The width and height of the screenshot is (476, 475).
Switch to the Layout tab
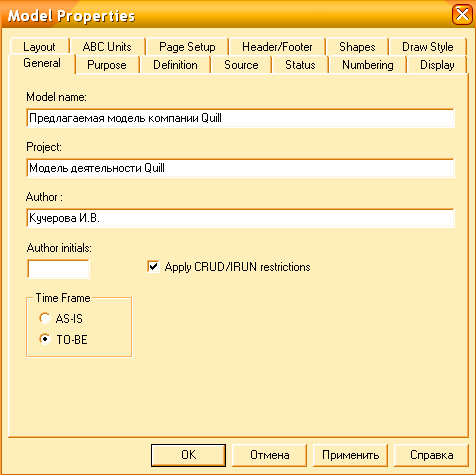(x=39, y=47)
